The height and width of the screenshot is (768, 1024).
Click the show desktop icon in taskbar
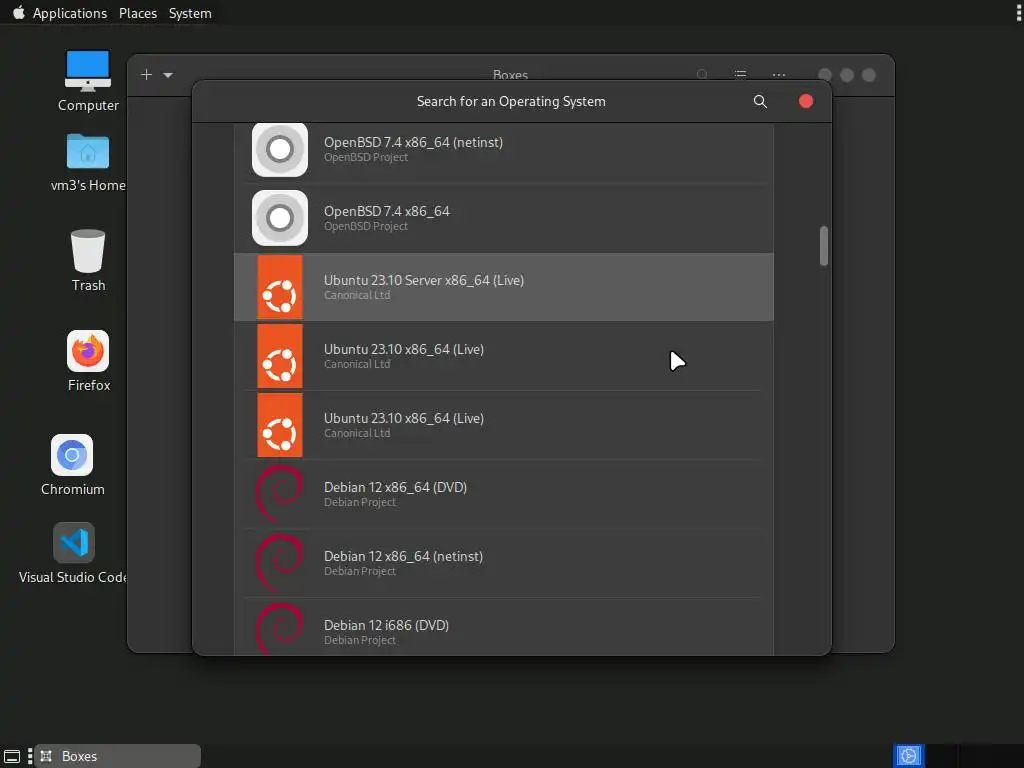tap(12, 756)
